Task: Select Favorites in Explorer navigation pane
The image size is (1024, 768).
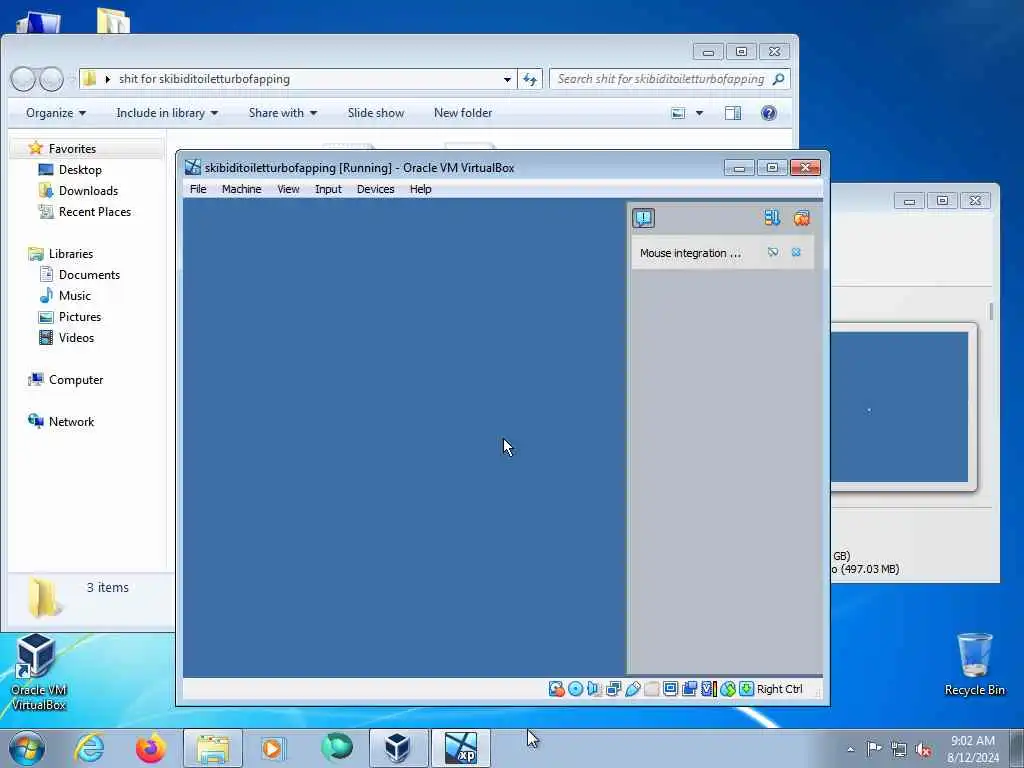Action: point(72,149)
